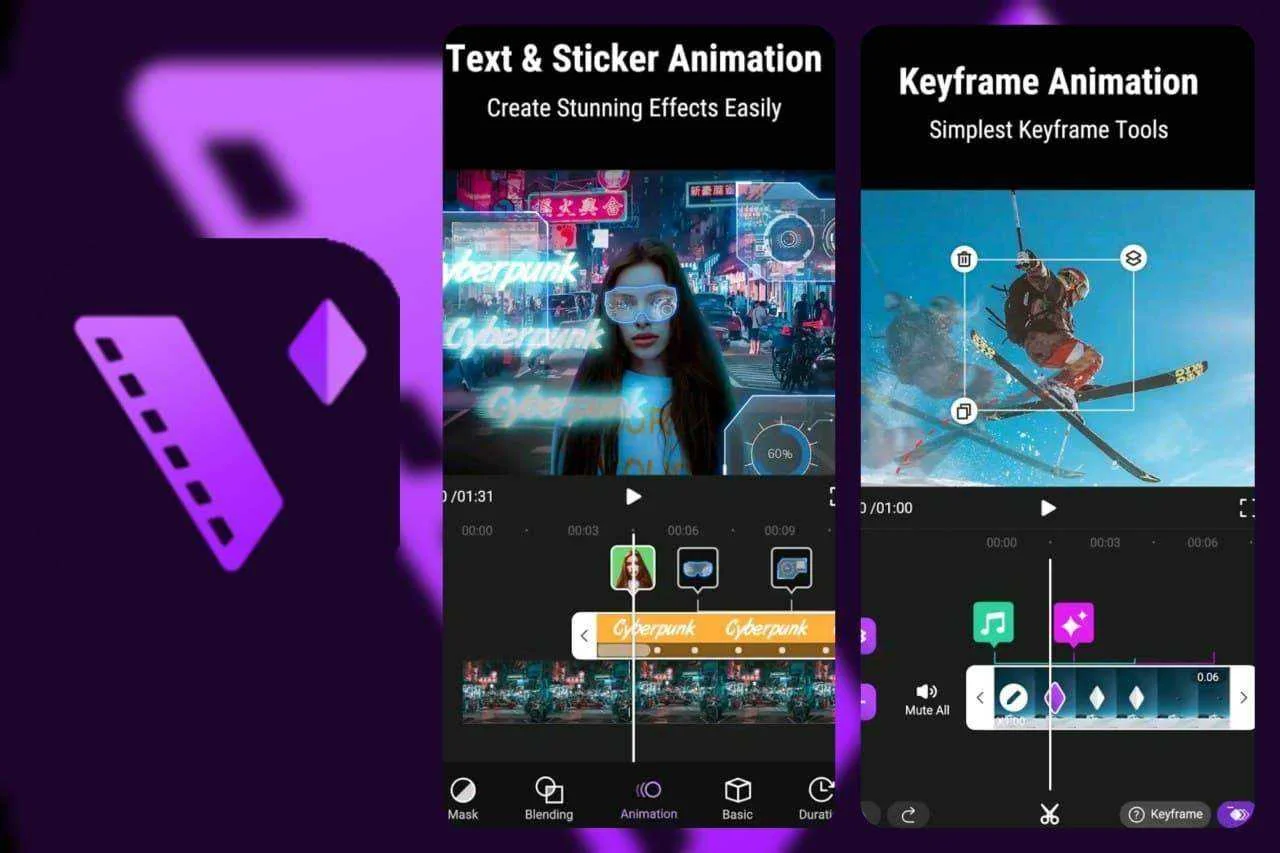This screenshot has height=853, width=1280.
Task: Click the "Create Stunning Effects Easily" subtitle
Action: point(634,108)
